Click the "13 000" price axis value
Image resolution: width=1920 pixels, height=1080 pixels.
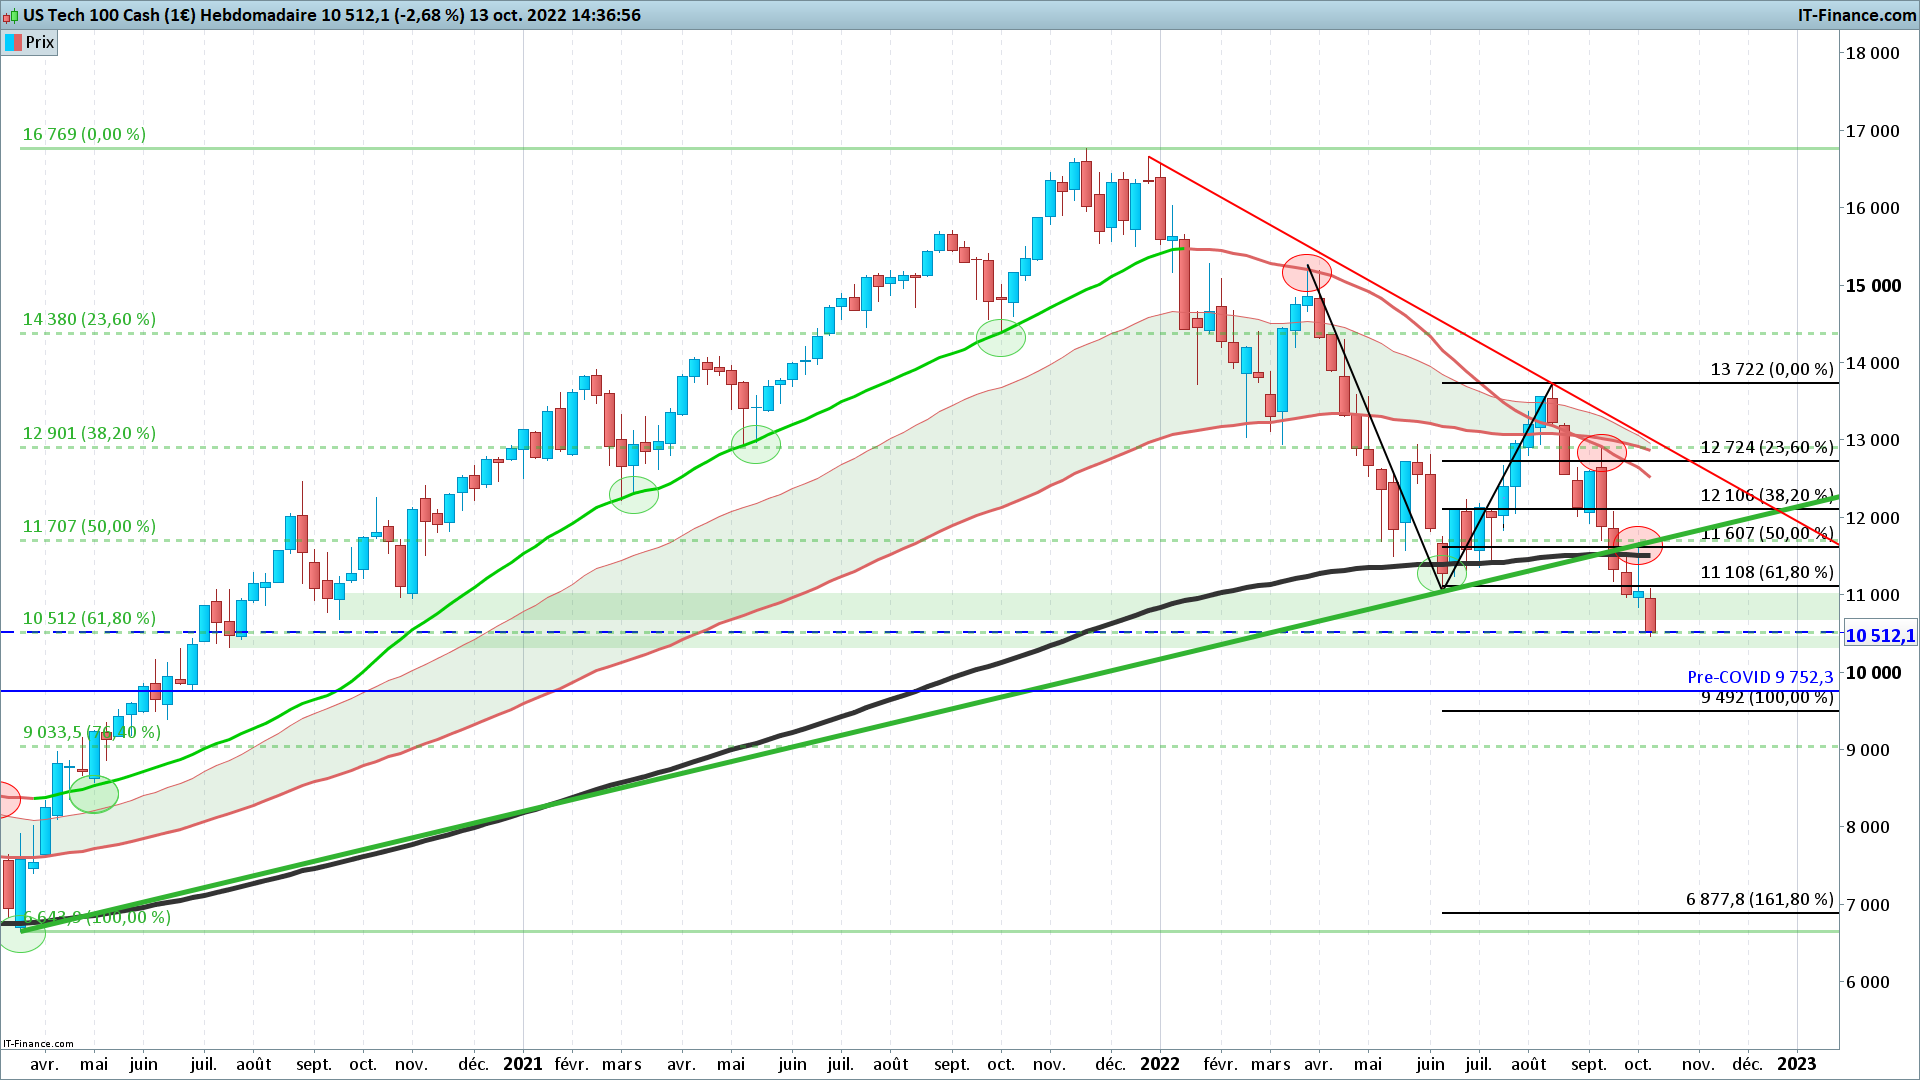click(1873, 440)
